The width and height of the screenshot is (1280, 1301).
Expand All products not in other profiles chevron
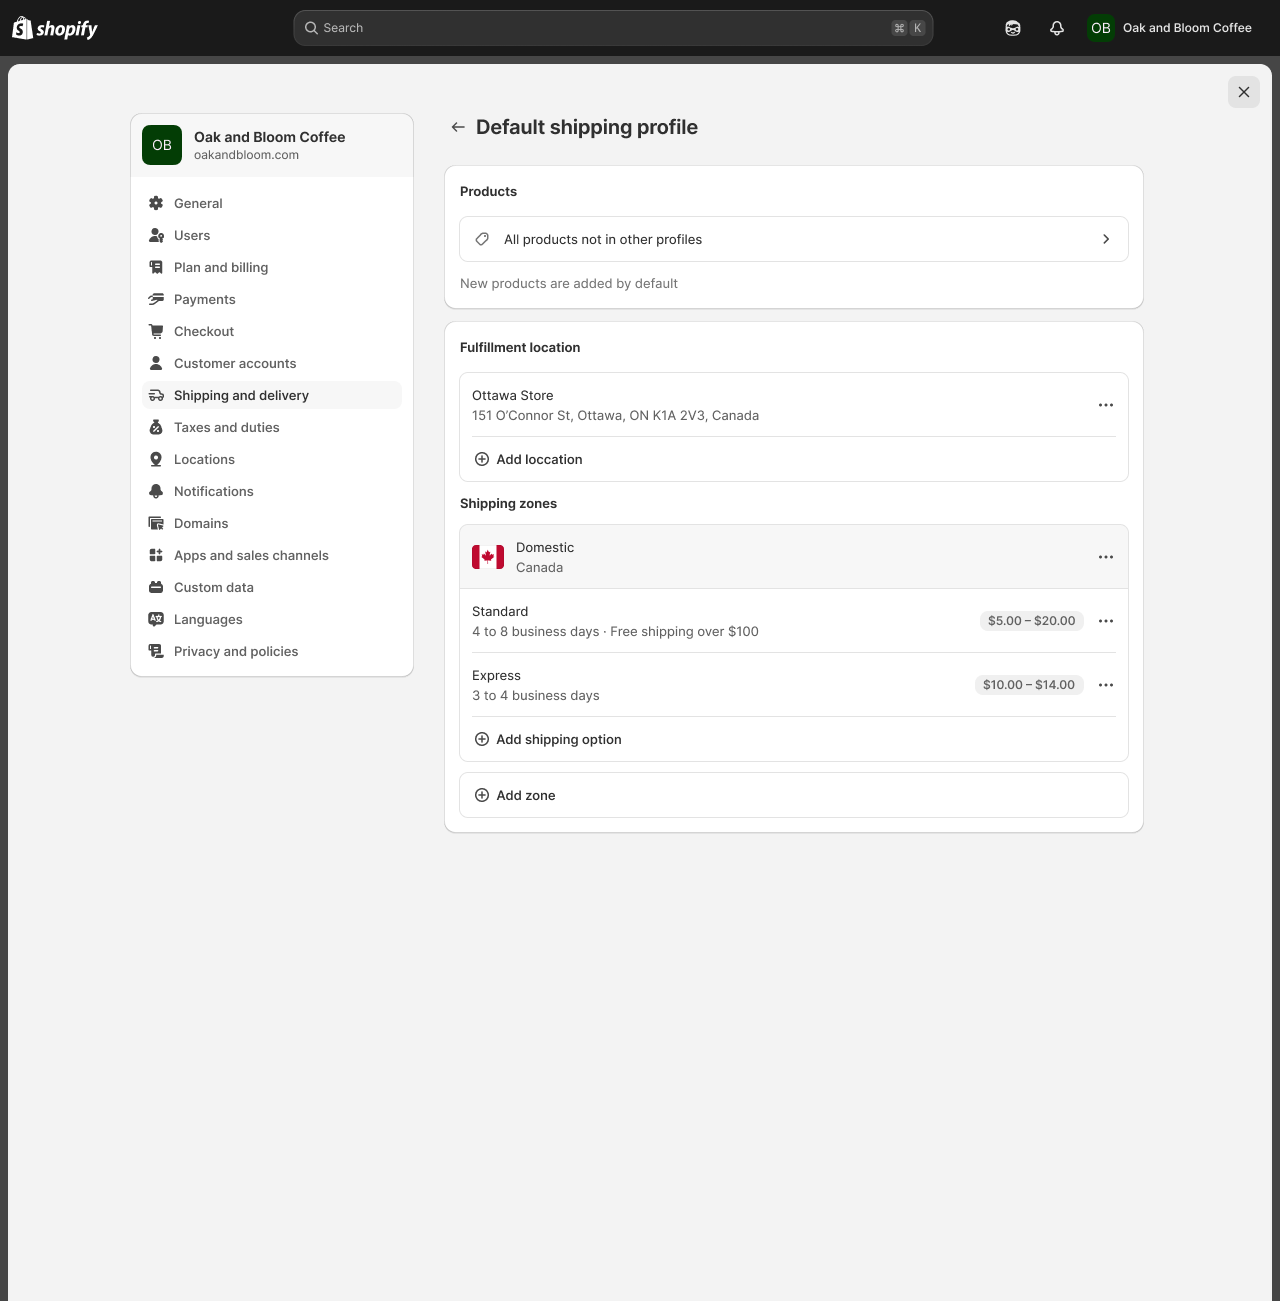coord(1106,239)
